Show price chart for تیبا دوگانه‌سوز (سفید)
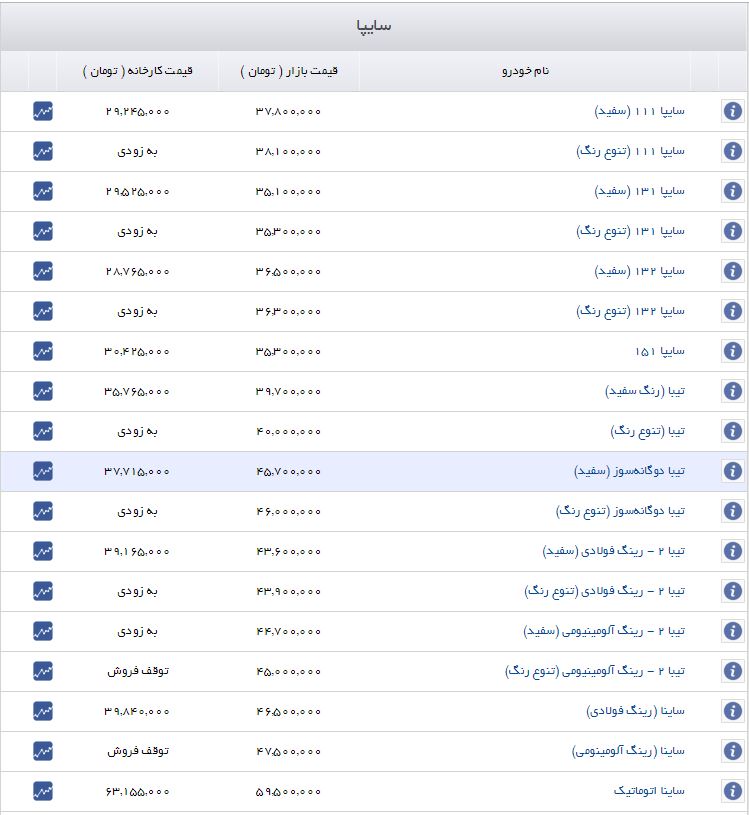This screenshot has height=815, width=749. 43,471
